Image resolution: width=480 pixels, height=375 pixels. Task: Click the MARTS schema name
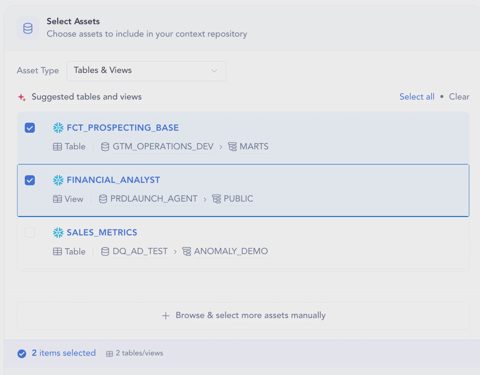[x=254, y=147]
